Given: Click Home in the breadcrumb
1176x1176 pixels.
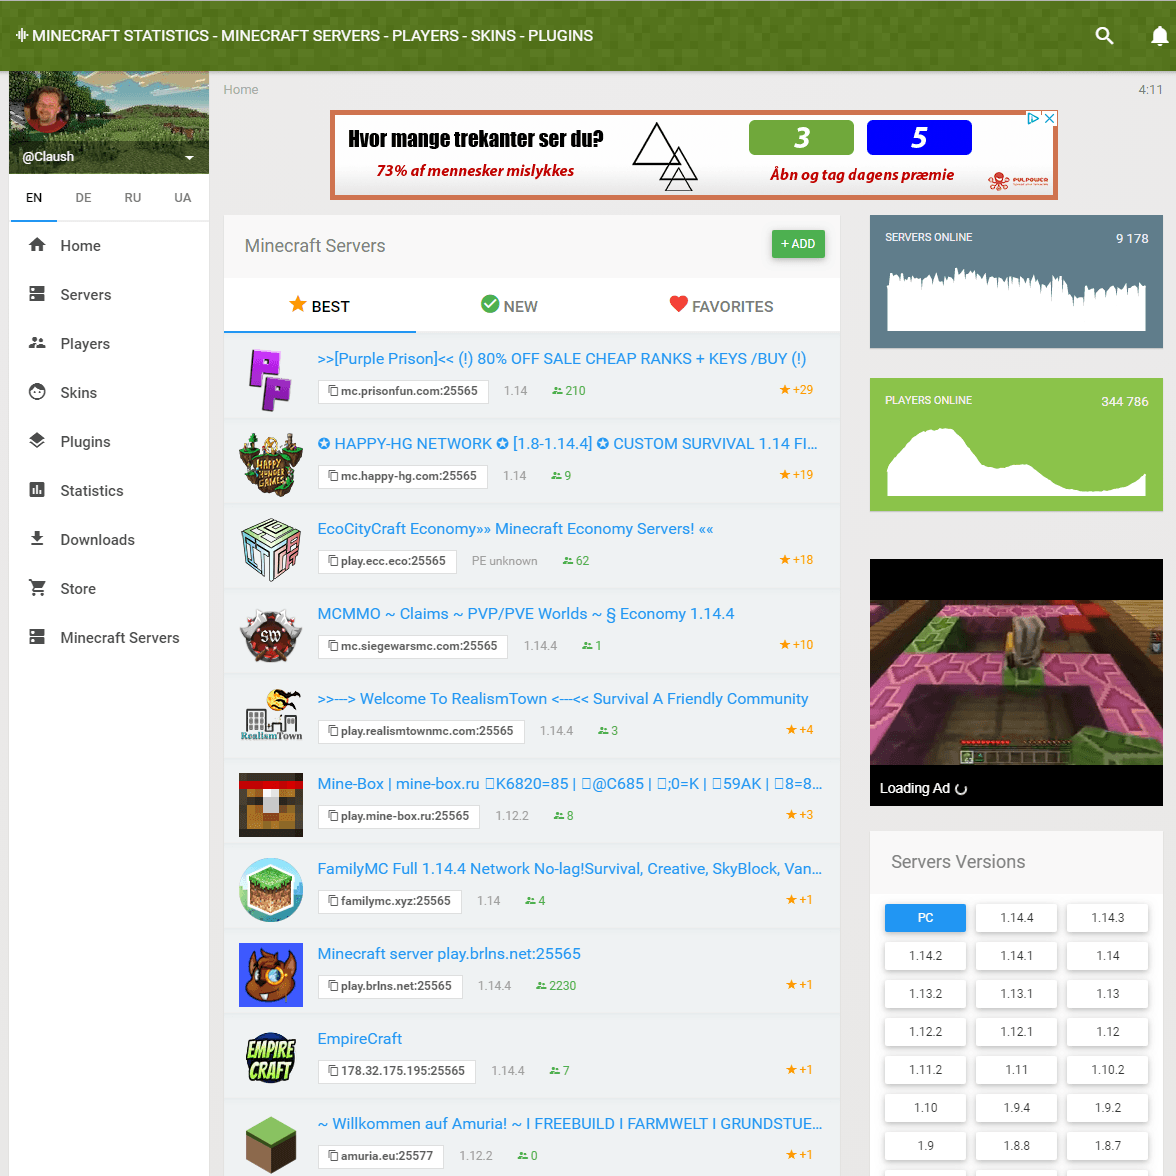Looking at the screenshot, I should pyautogui.click(x=241, y=89).
